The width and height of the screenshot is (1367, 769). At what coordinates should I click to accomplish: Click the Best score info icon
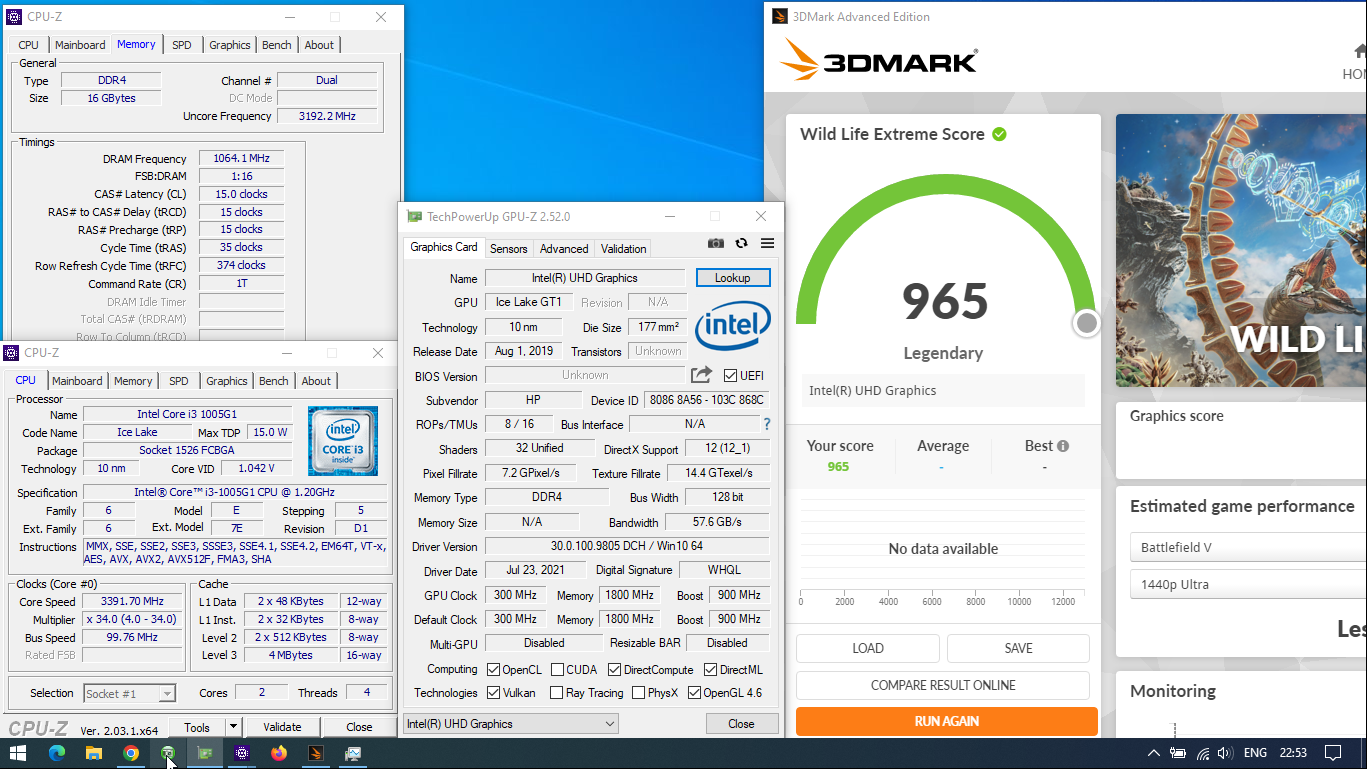pos(1063,446)
